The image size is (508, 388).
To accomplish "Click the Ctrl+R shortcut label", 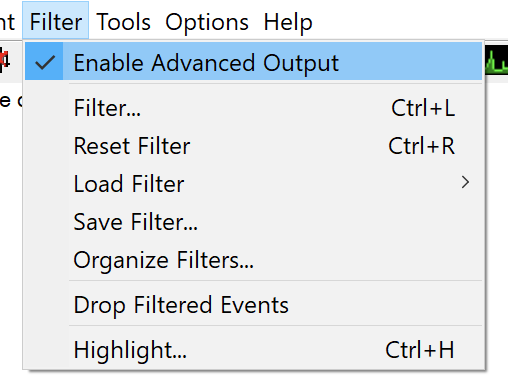I will 421,146.
